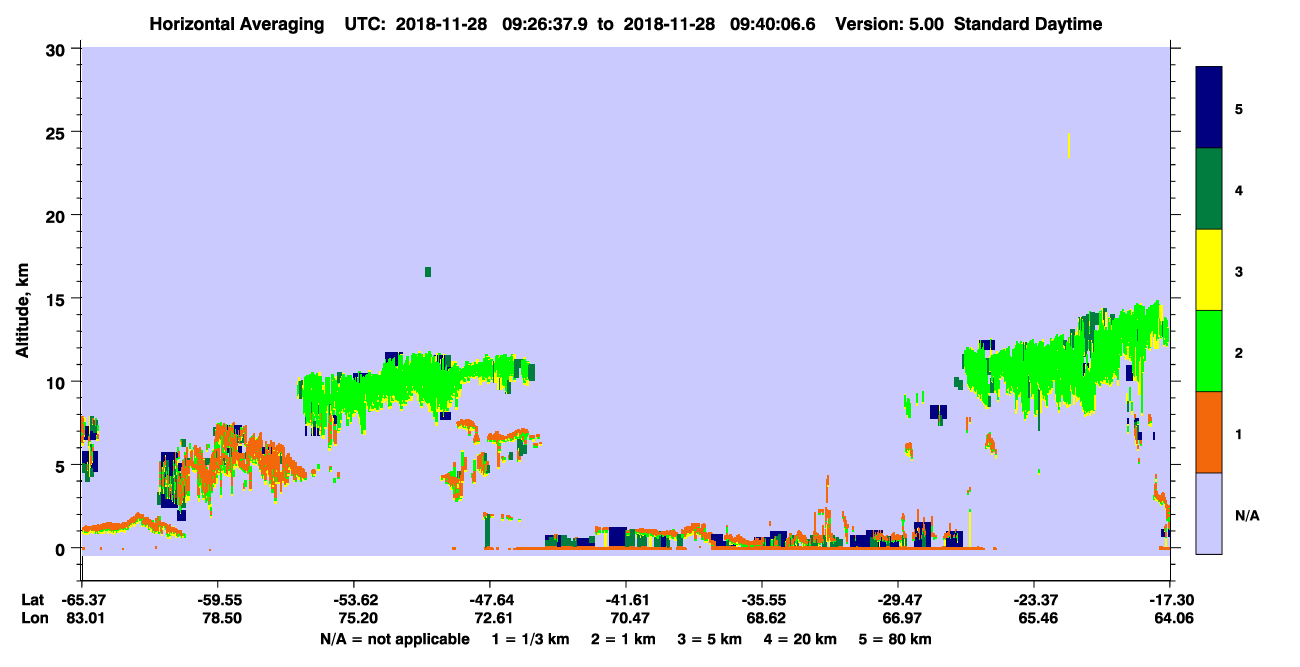Click the "Standard Daytime" text

[1028, 24]
